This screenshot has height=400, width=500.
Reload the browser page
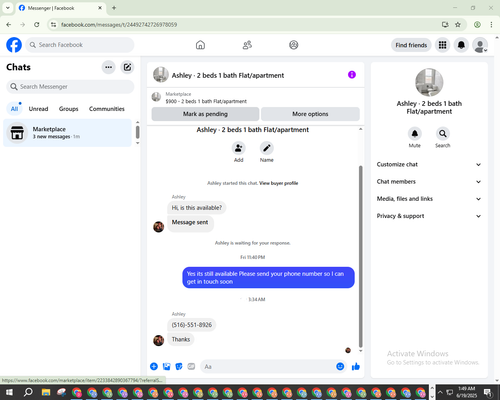click(37, 24)
